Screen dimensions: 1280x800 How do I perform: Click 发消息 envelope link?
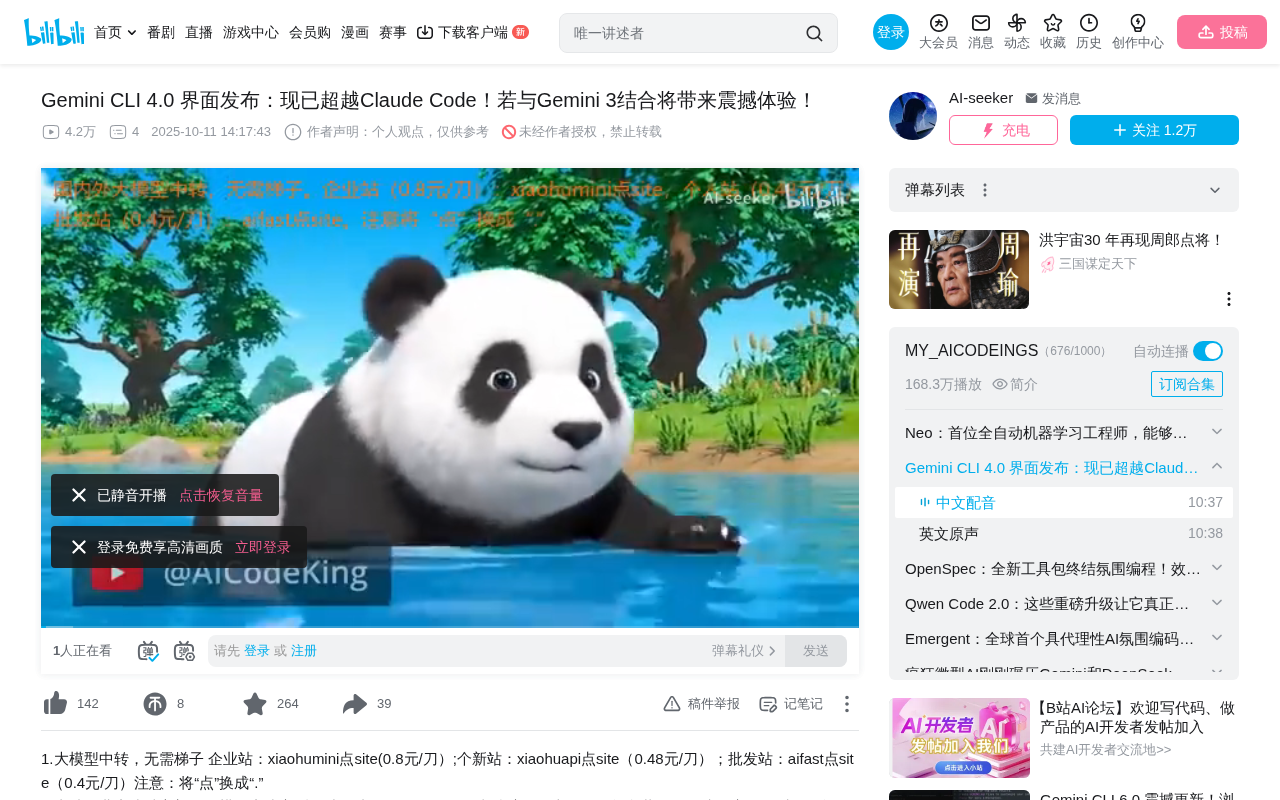click(x=1053, y=98)
